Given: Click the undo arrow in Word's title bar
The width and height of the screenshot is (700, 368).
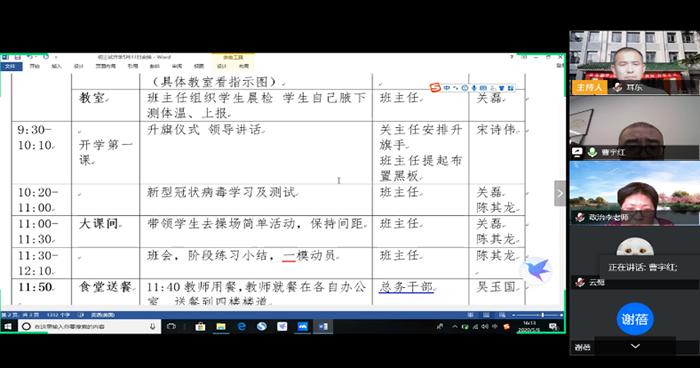Looking at the screenshot, I should click(x=29, y=57).
